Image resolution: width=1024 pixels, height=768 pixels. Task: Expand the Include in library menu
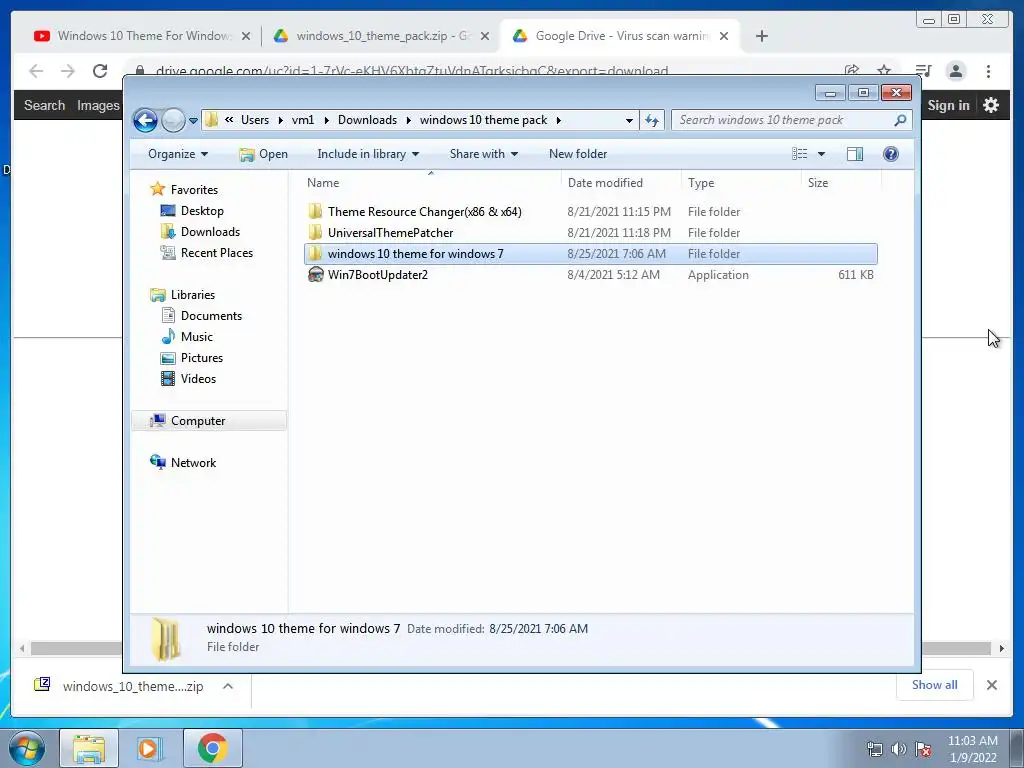tap(368, 154)
